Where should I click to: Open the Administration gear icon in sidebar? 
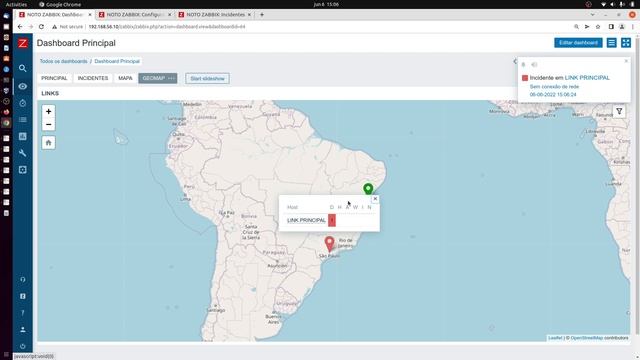23,170
